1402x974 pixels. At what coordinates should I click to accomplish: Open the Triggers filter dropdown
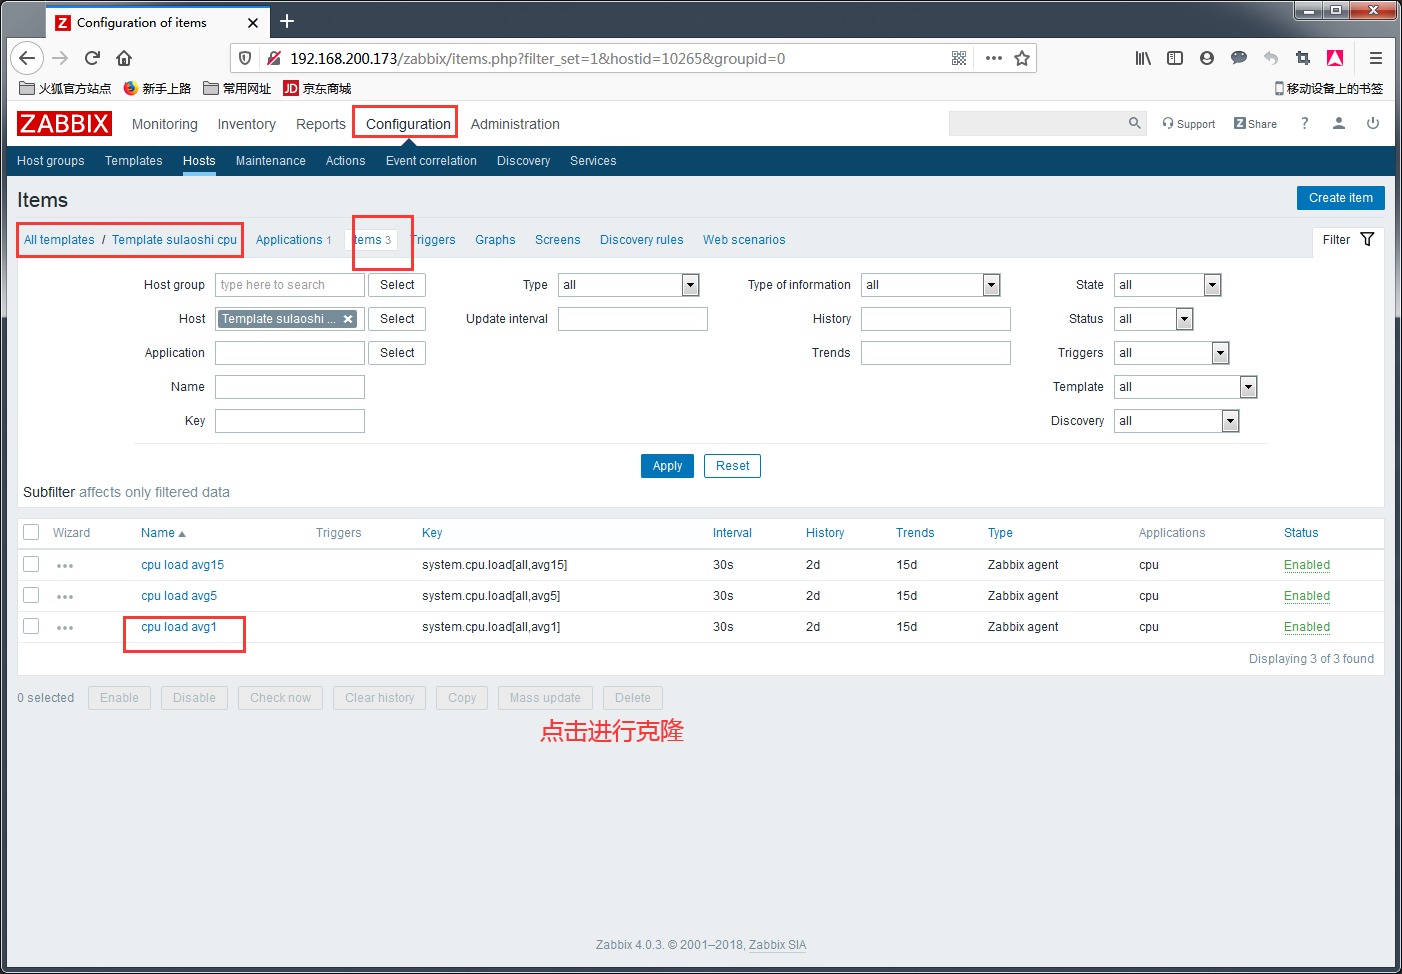point(1171,353)
